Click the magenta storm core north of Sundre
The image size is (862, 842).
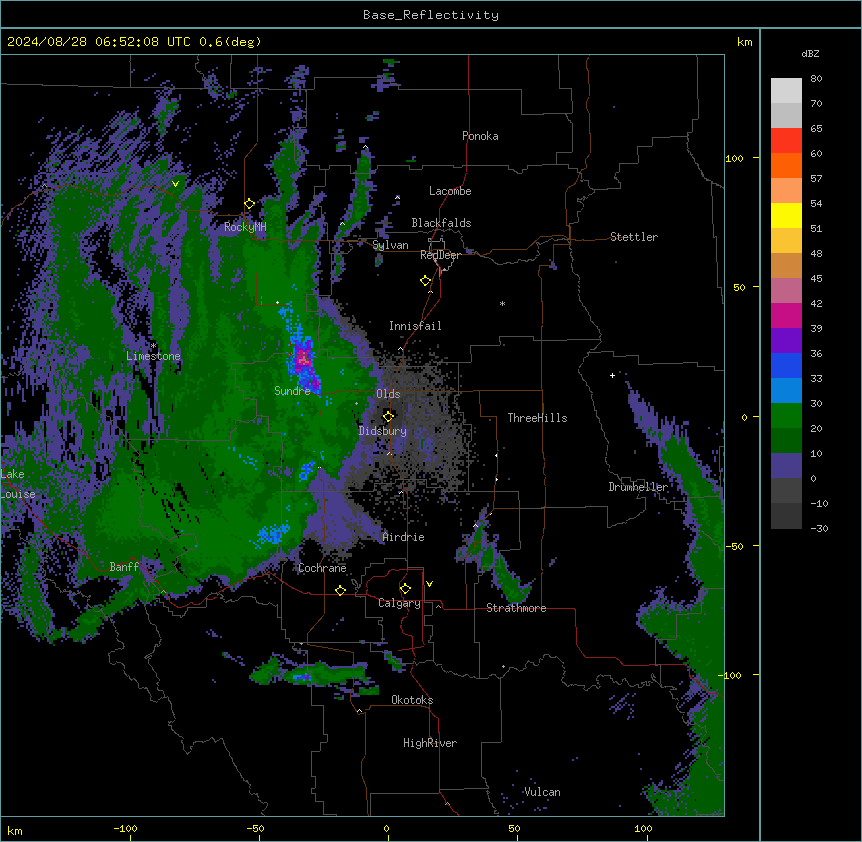[x=303, y=360]
